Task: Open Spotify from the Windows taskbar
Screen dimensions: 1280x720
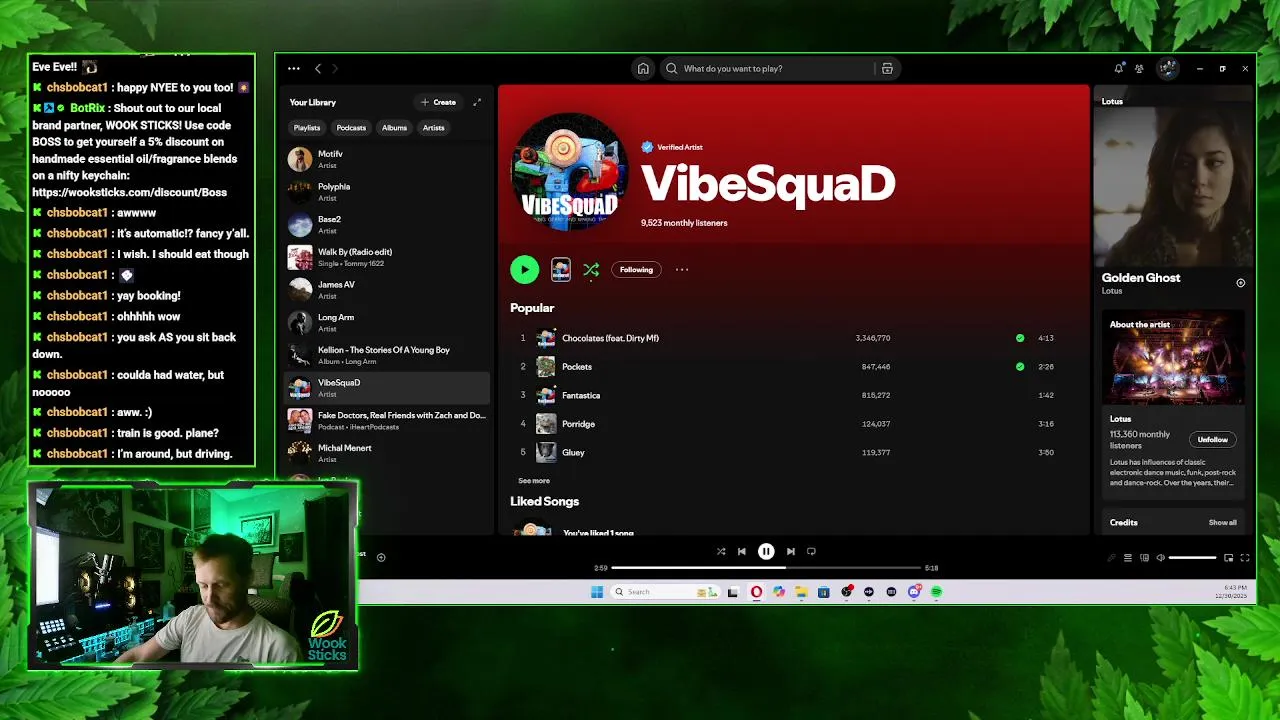Action: coord(937,592)
